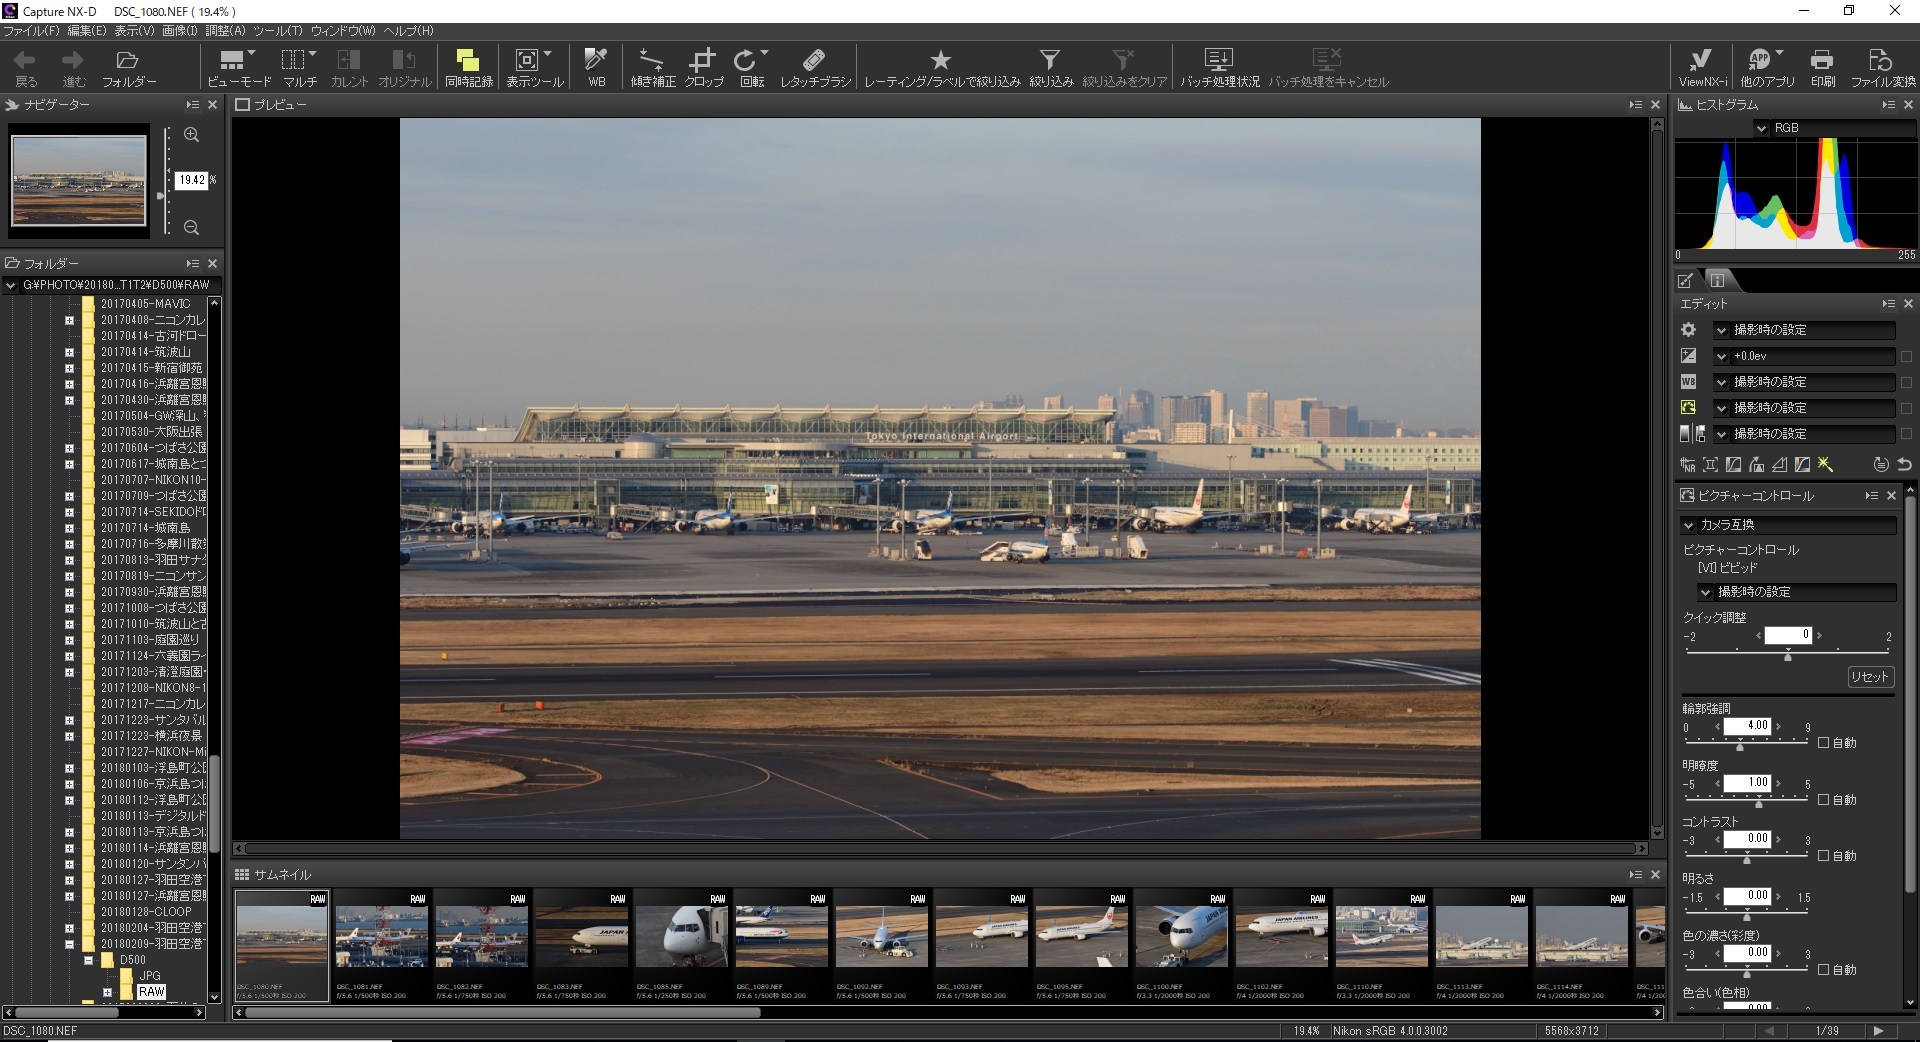Open the RGB histogram channel dropdown
Viewport: 1928px width, 1042px height.
coord(1762,128)
